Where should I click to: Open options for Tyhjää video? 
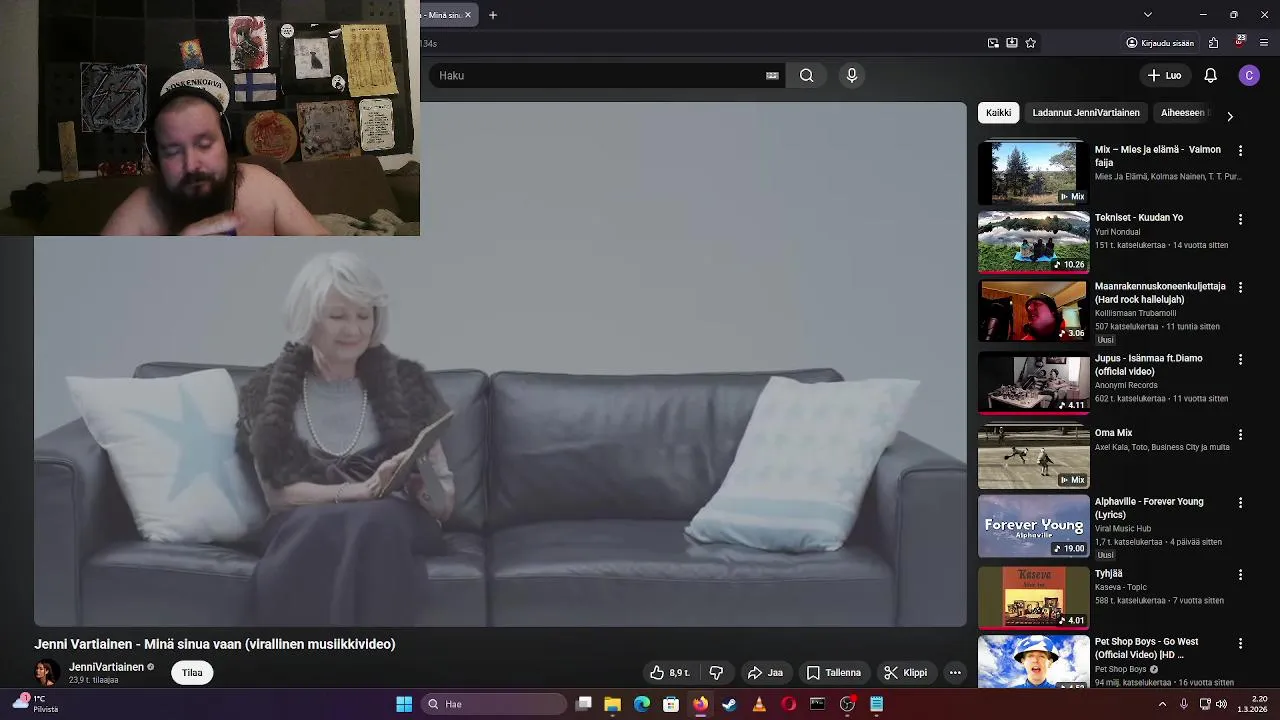point(1241,575)
